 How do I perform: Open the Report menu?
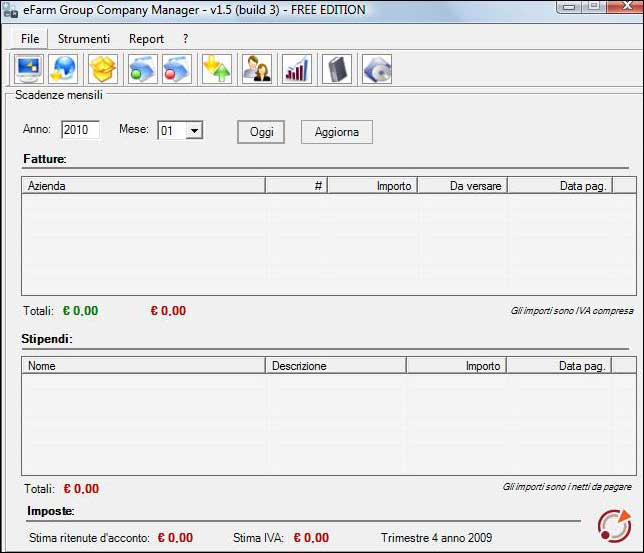[146, 39]
